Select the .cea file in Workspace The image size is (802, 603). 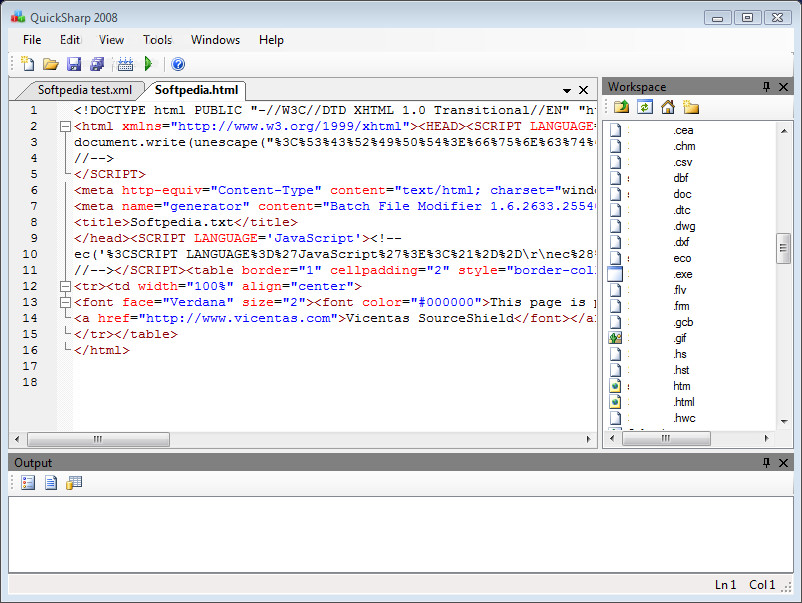pyautogui.click(x=683, y=130)
